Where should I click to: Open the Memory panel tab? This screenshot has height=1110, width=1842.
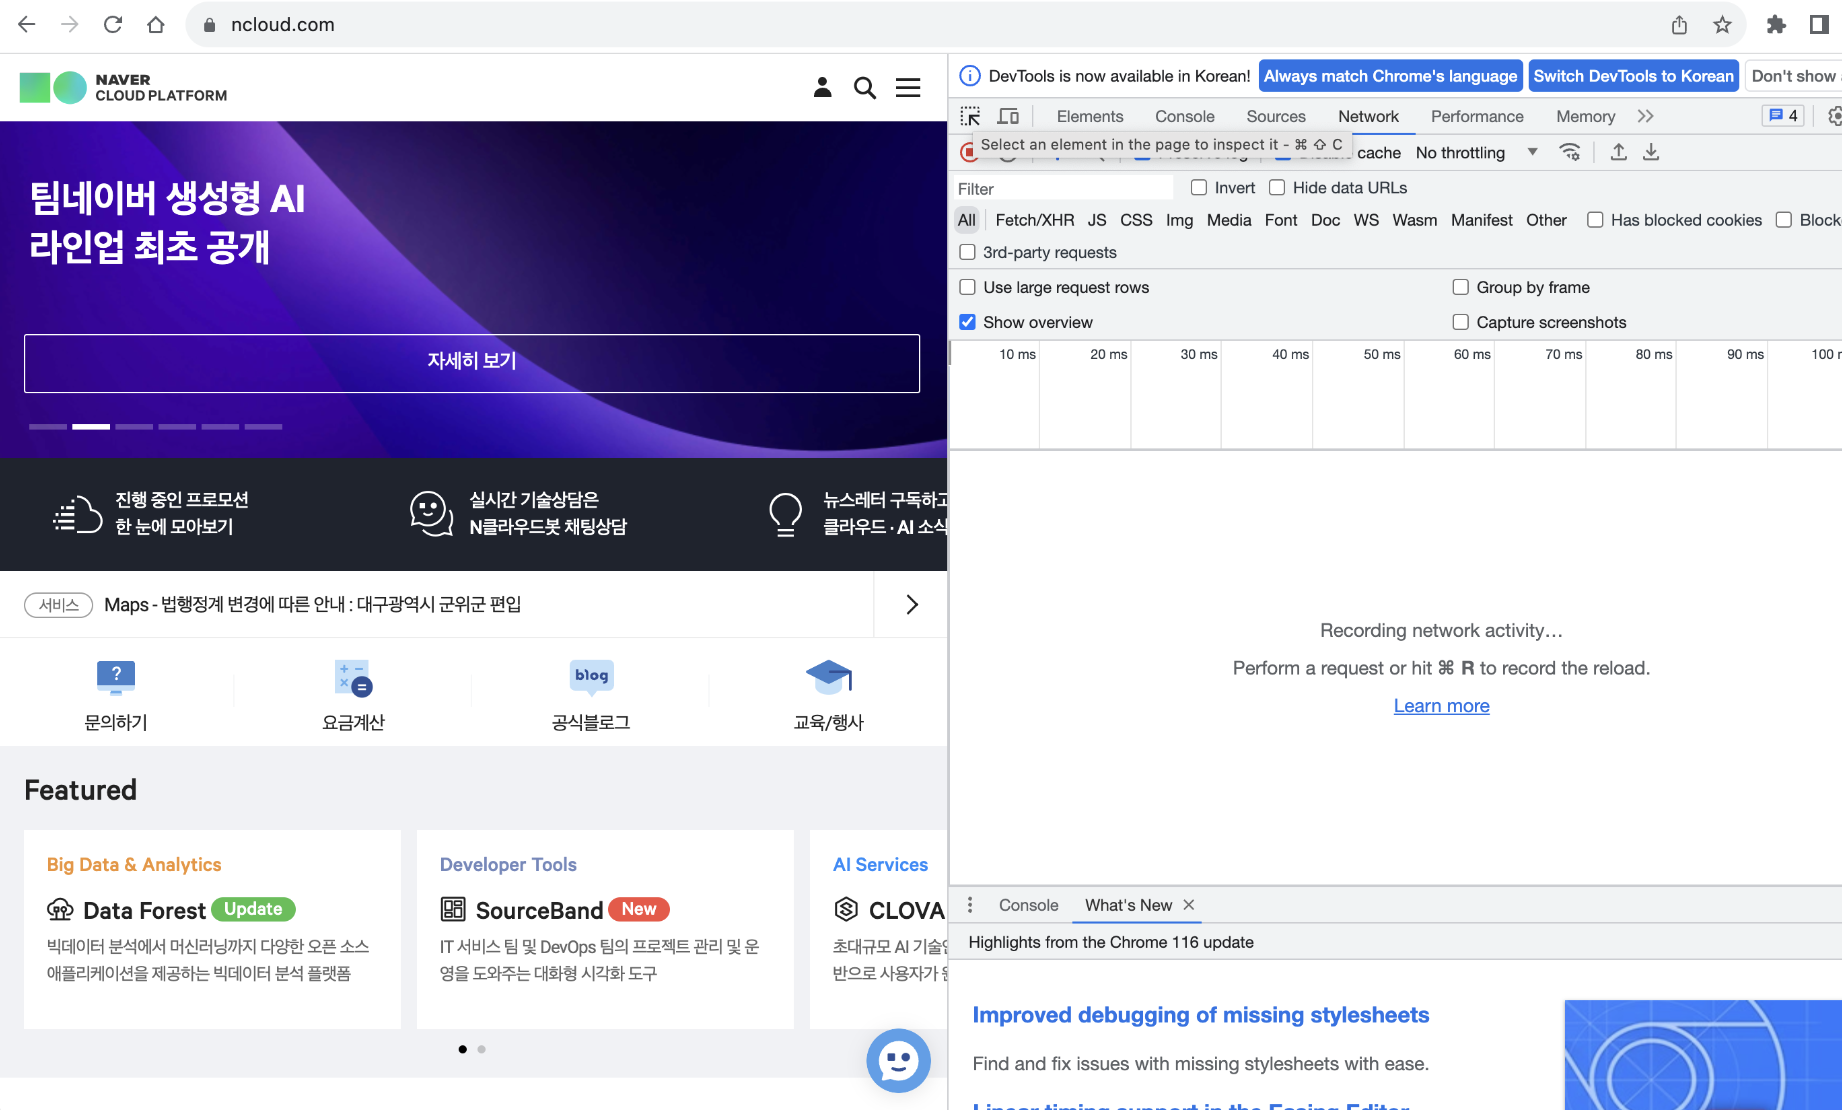pyautogui.click(x=1585, y=116)
